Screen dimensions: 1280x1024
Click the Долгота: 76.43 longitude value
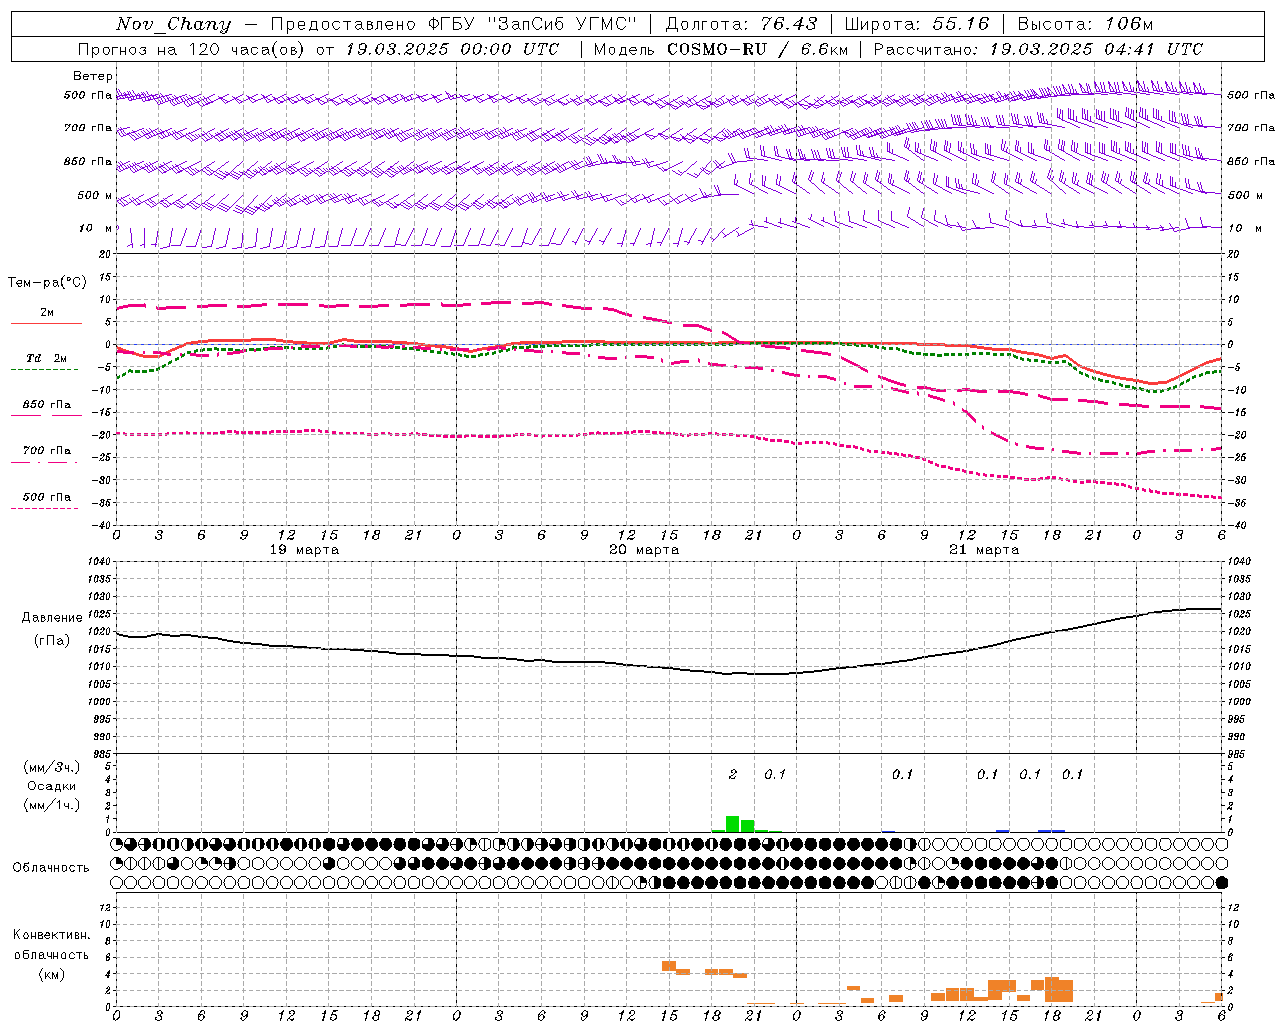click(741, 24)
